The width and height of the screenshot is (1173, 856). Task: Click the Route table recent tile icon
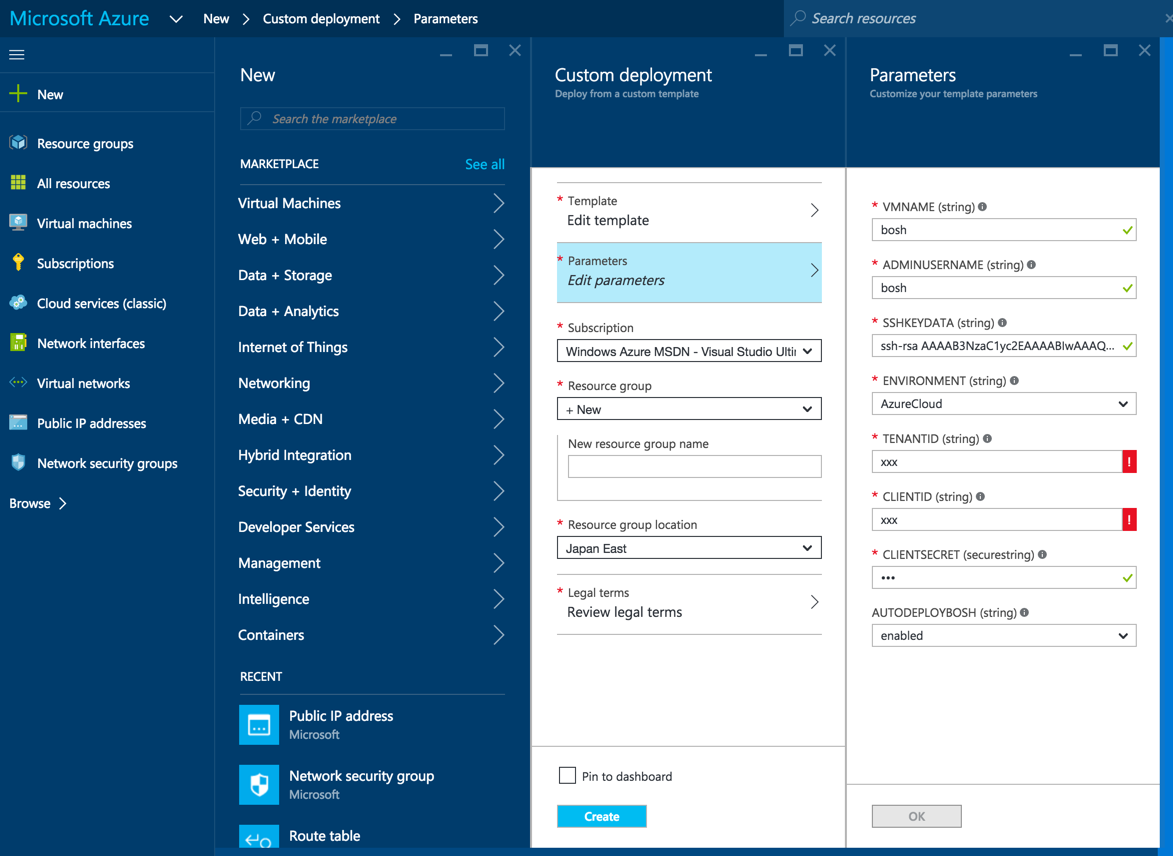(259, 837)
